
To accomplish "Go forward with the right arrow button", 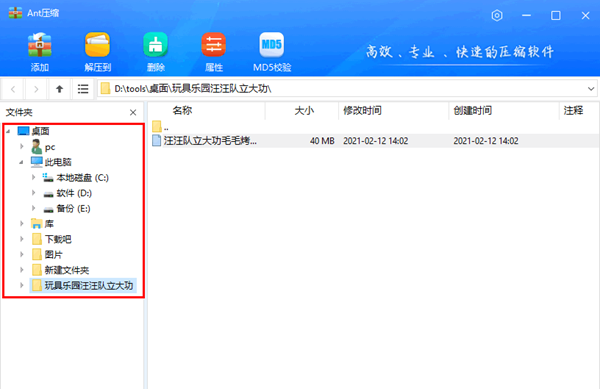I will tap(36, 90).
